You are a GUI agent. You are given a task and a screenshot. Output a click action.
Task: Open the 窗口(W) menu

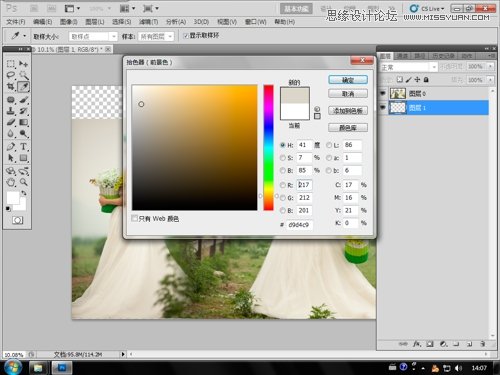click(256, 22)
